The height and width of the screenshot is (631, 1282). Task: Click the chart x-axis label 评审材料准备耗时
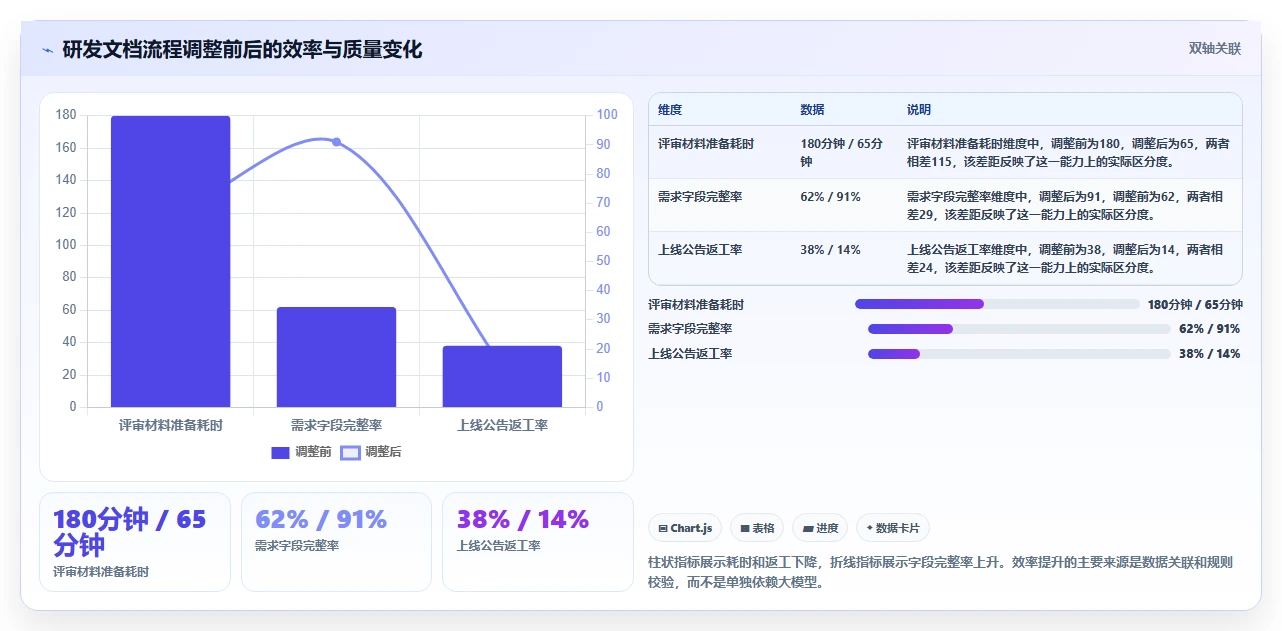(170, 425)
